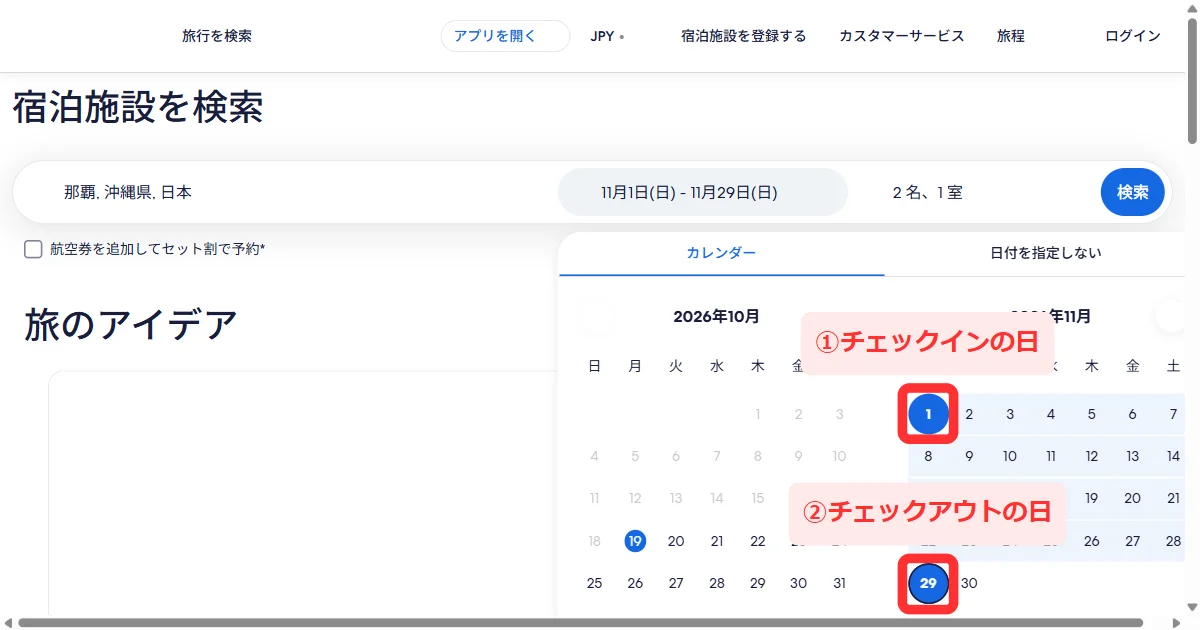Click the 2026年10月 month label

[x=717, y=316]
